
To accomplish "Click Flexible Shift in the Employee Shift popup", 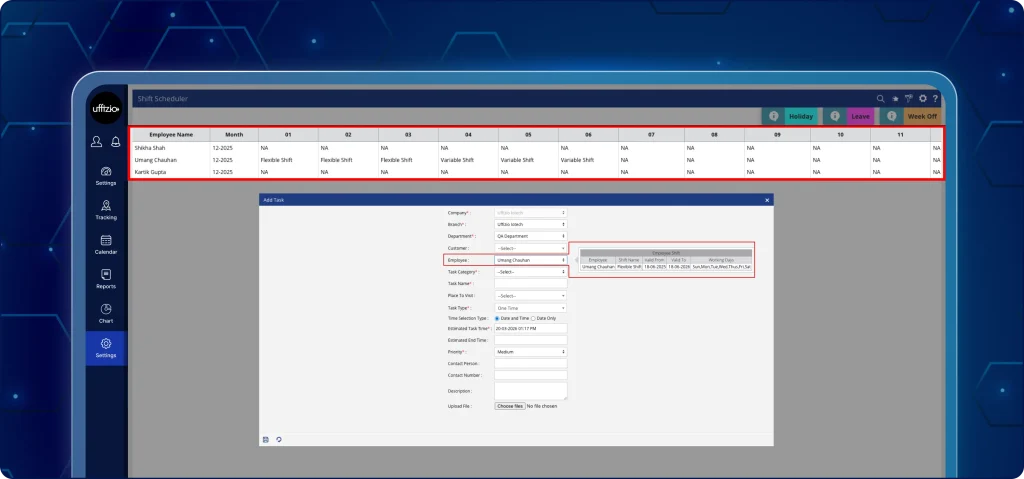I will point(629,267).
